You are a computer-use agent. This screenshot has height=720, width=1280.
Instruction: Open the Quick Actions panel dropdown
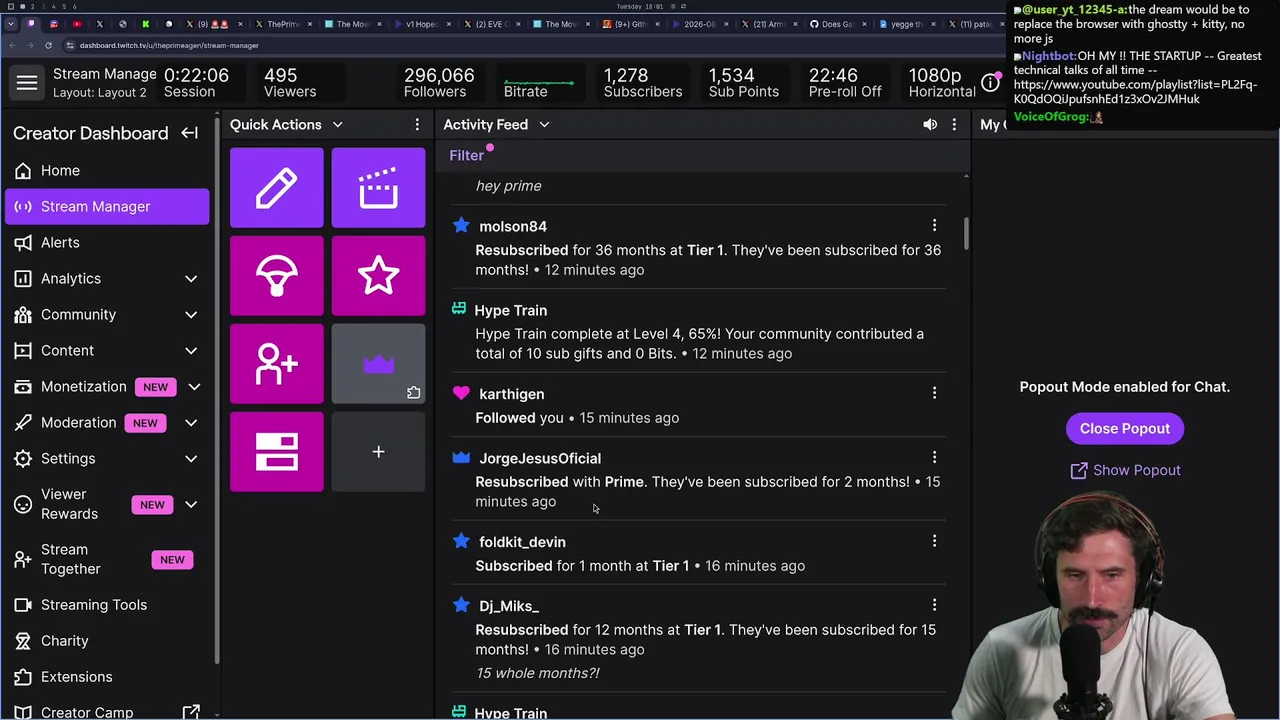click(337, 125)
